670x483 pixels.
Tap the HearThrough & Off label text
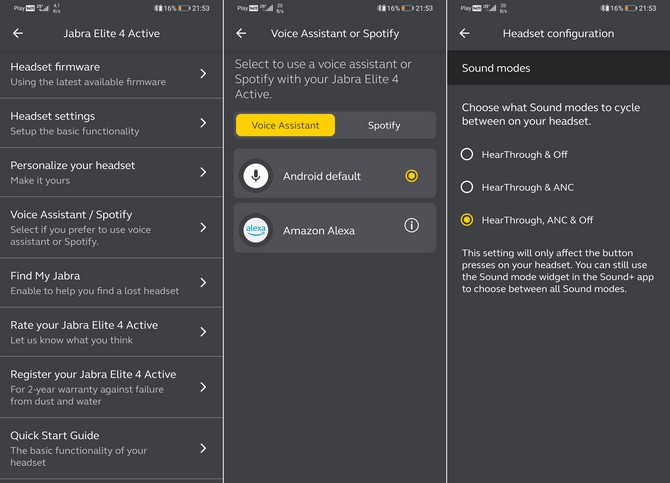coord(524,155)
